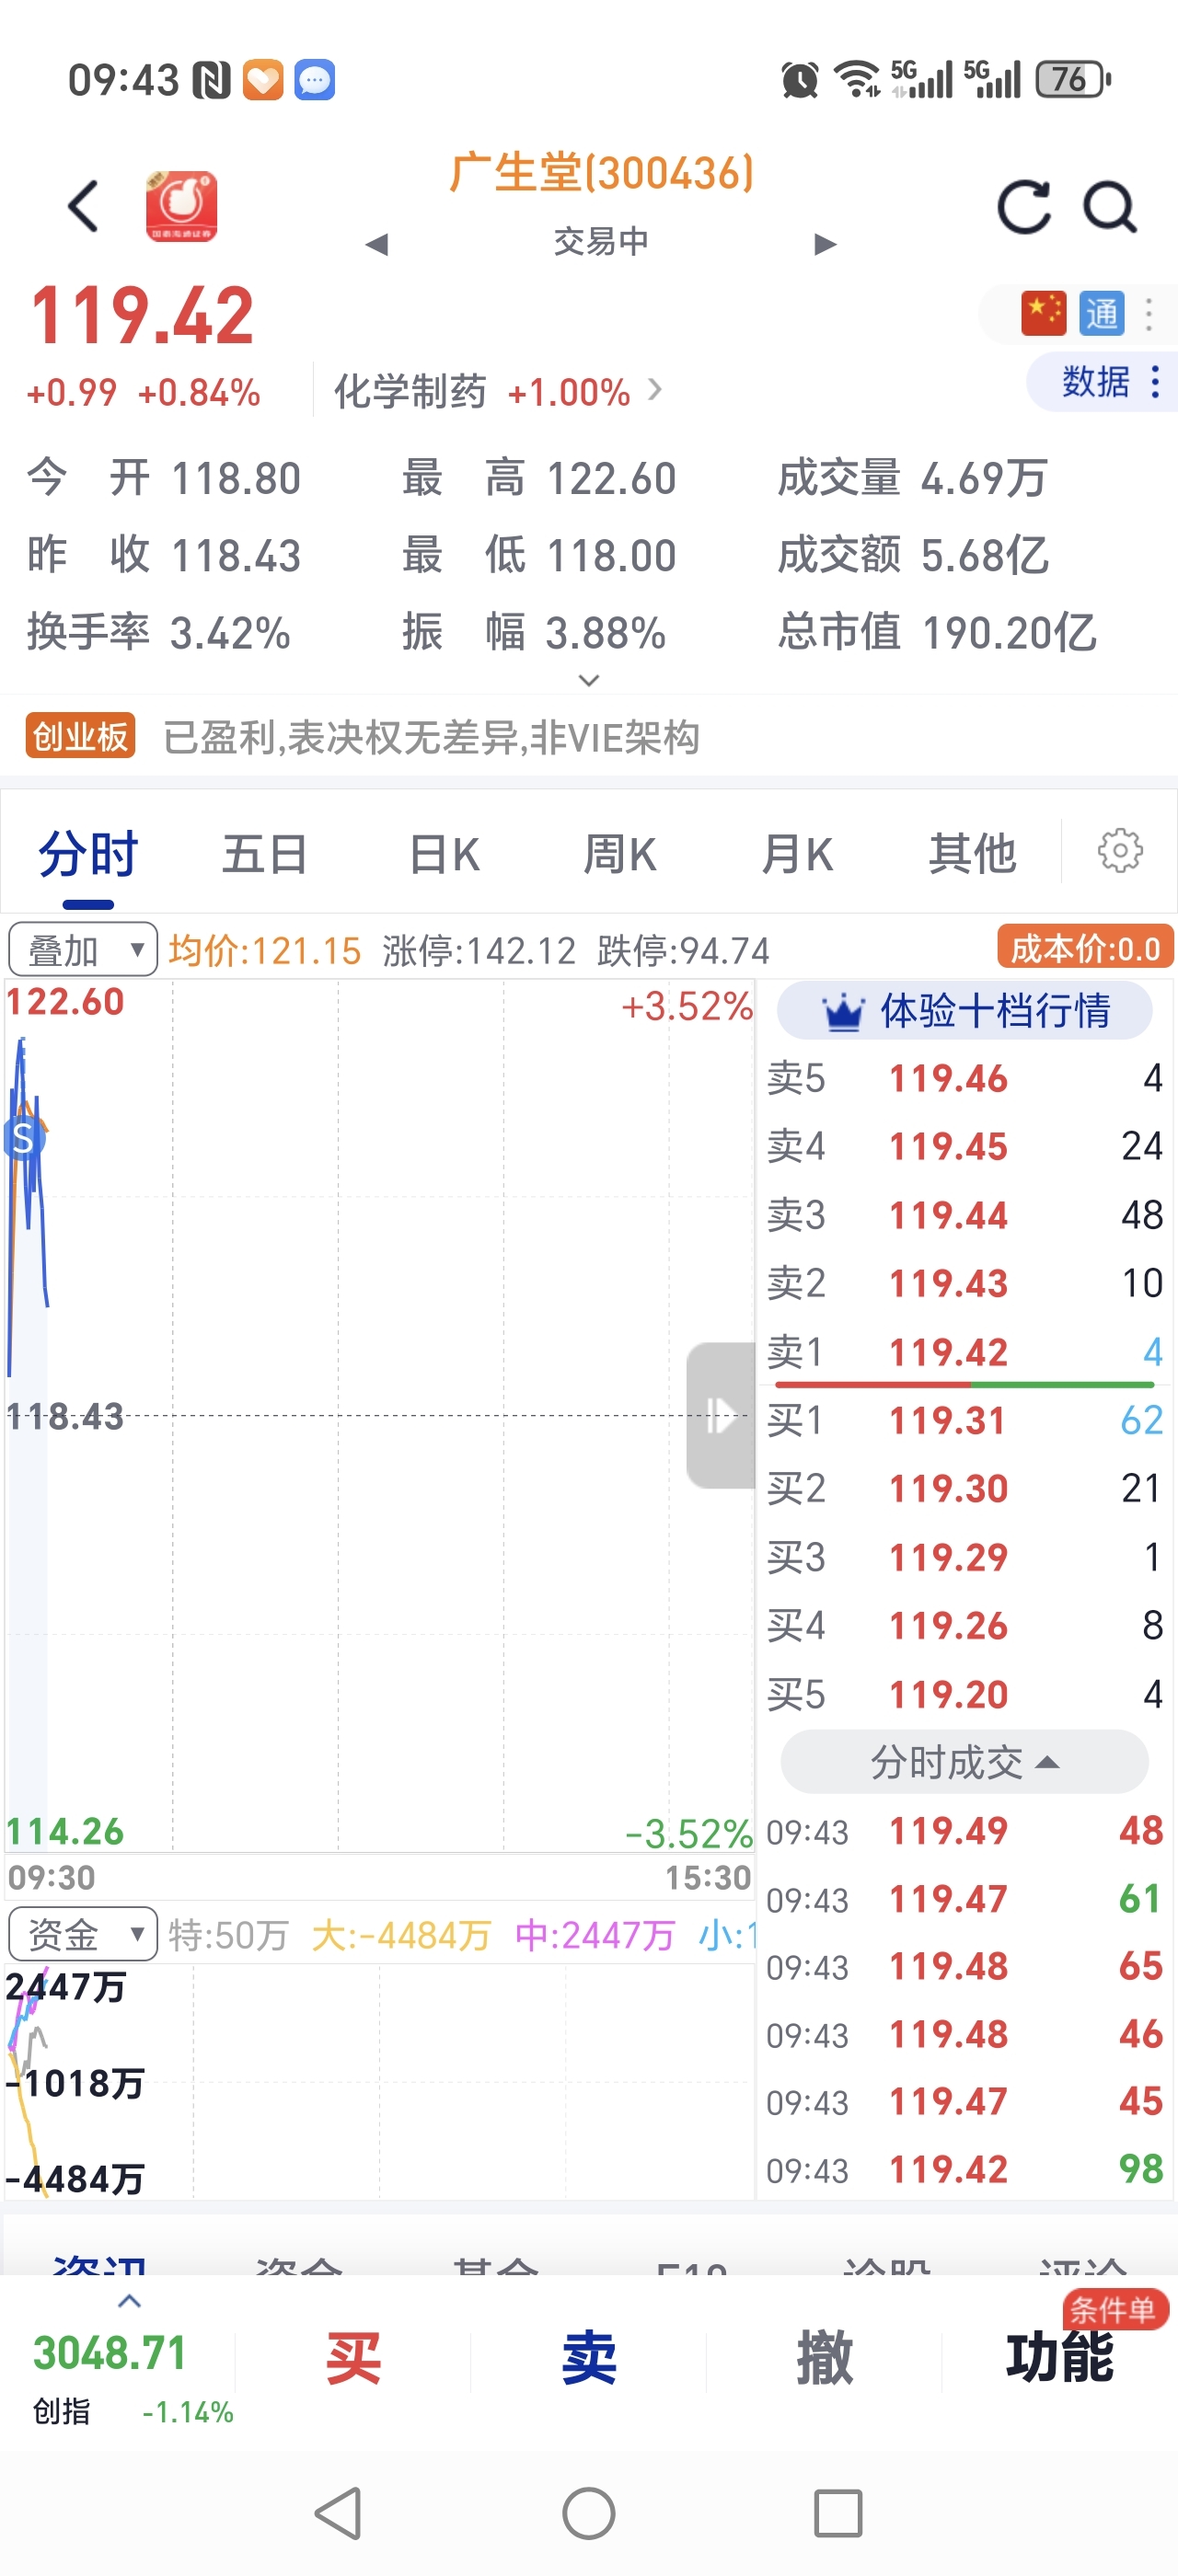Go to previous stock with left triangle
Image resolution: width=1178 pixels, height=2576 pixels.
pyautogui.click(x=376, y=243)
